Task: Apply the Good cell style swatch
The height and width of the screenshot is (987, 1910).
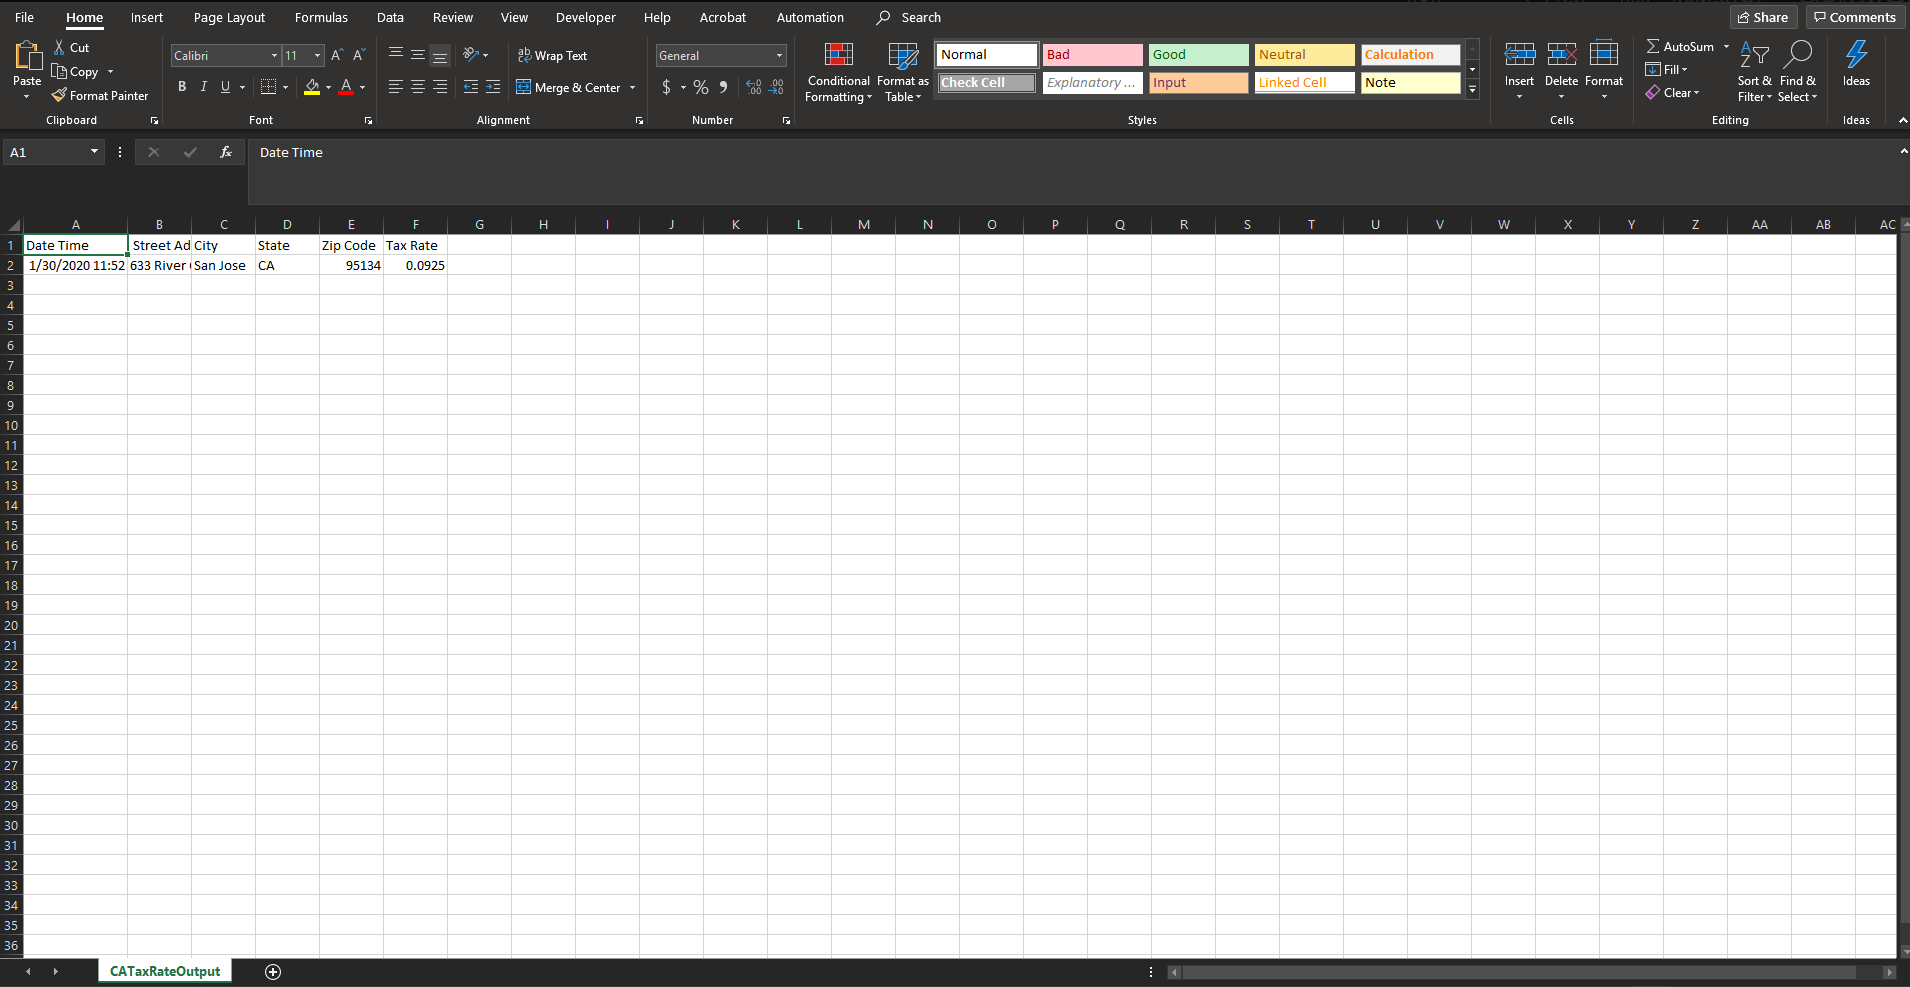Action: pos(1198,55)
